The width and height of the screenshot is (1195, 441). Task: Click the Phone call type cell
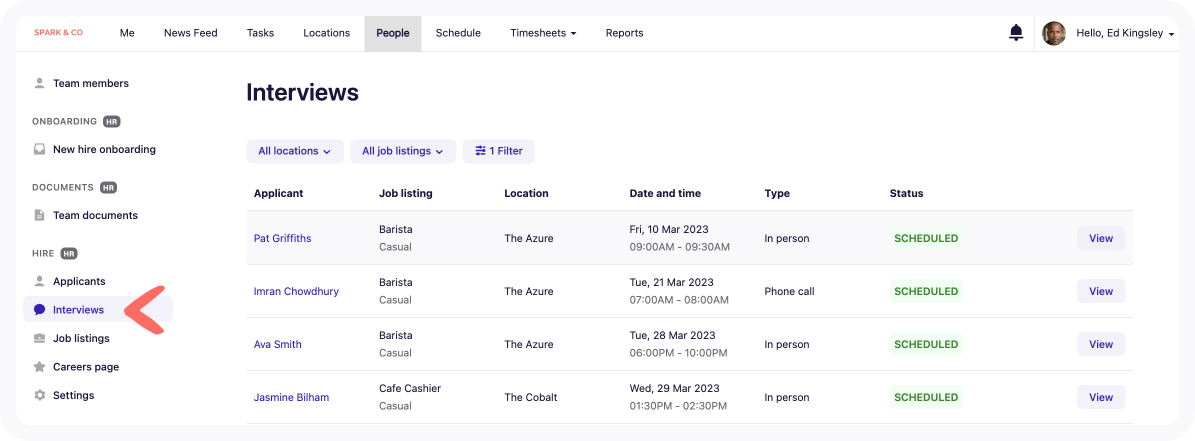[790, 291]
